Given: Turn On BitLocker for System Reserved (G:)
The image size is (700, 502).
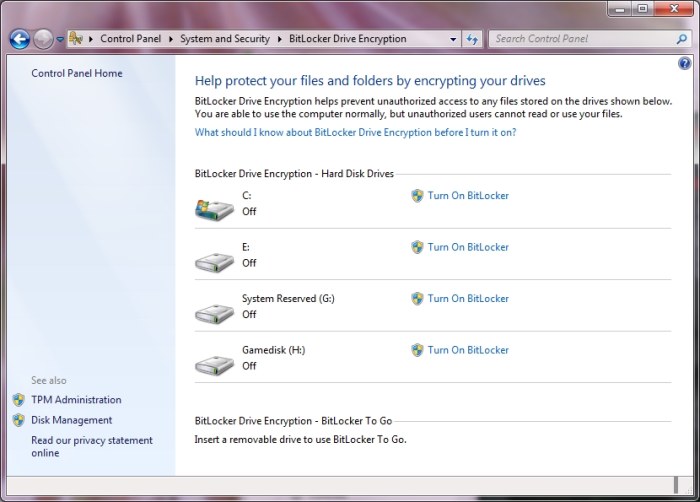Looking at the screenshot, I should pyautogui.click(x=468, y=298).
